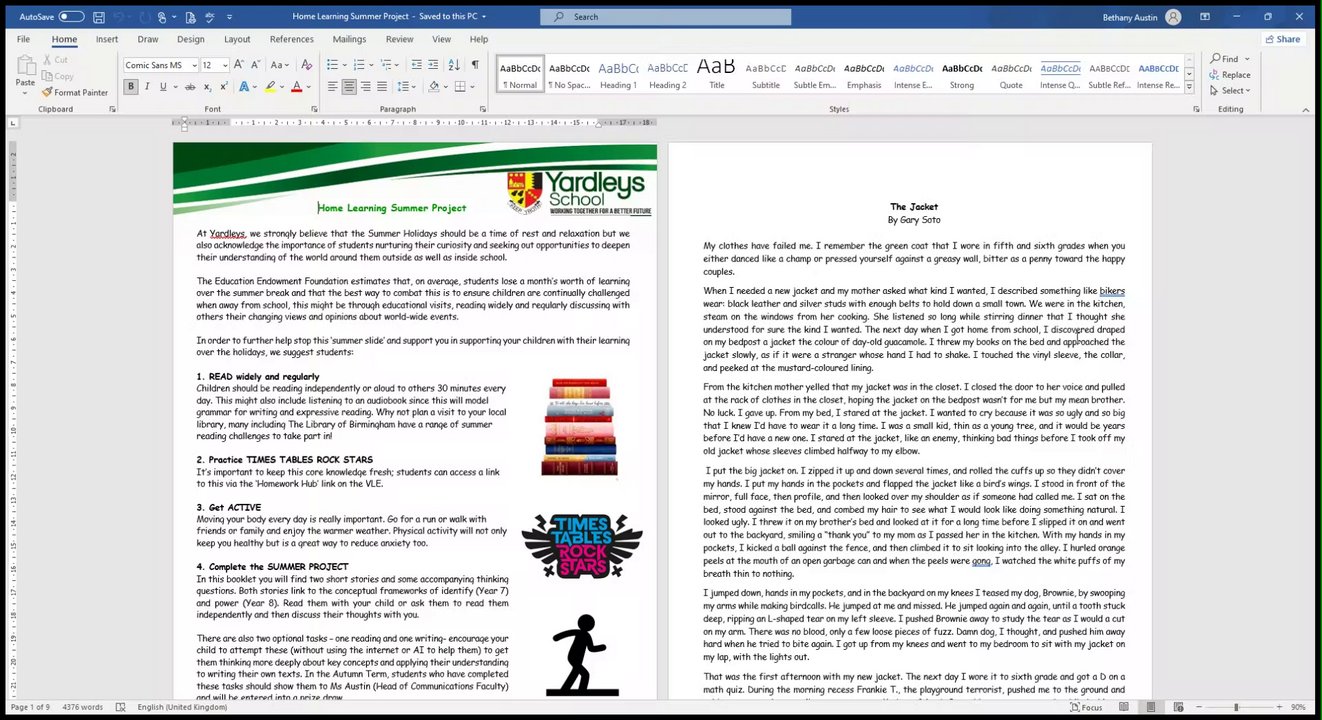Open the File tab

tap(23, 40)
